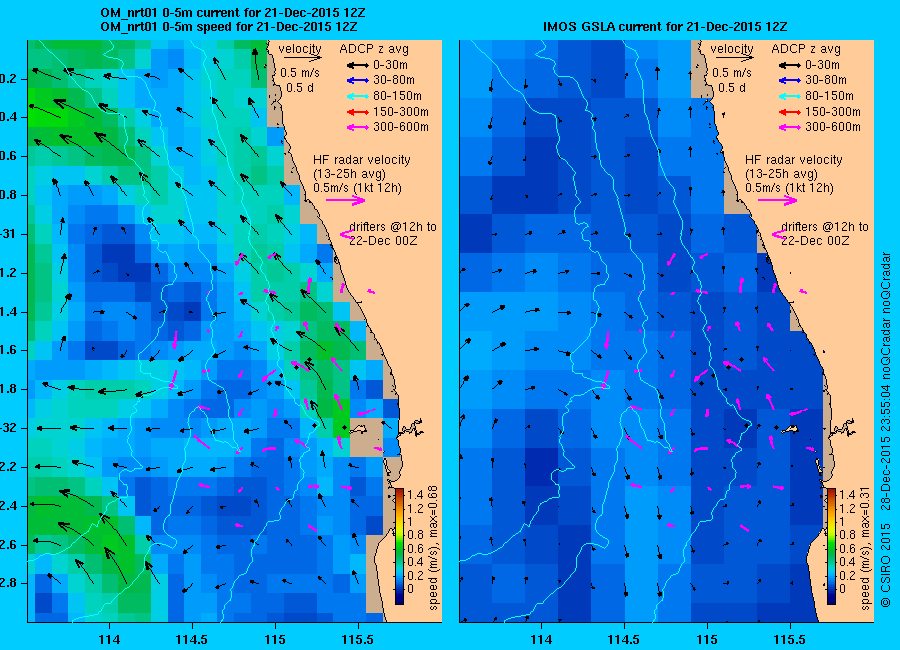Viewport: 900px width, 650px height.
Task: Click the magenta HF radar arrow, right panel
Action: point(778,200)
